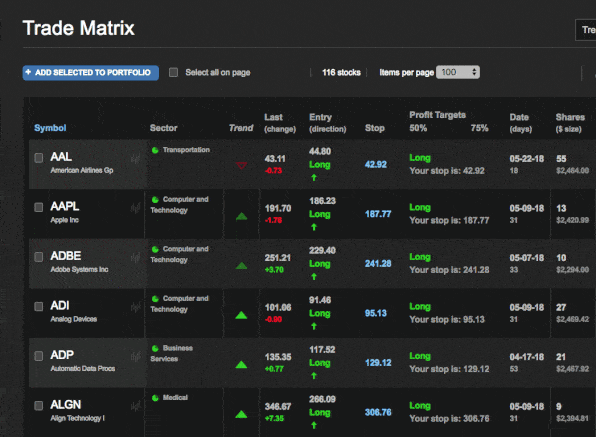Click stop value 187.77 for AAPL
This screenshot has height=437, width=596.
pos(378,214)
